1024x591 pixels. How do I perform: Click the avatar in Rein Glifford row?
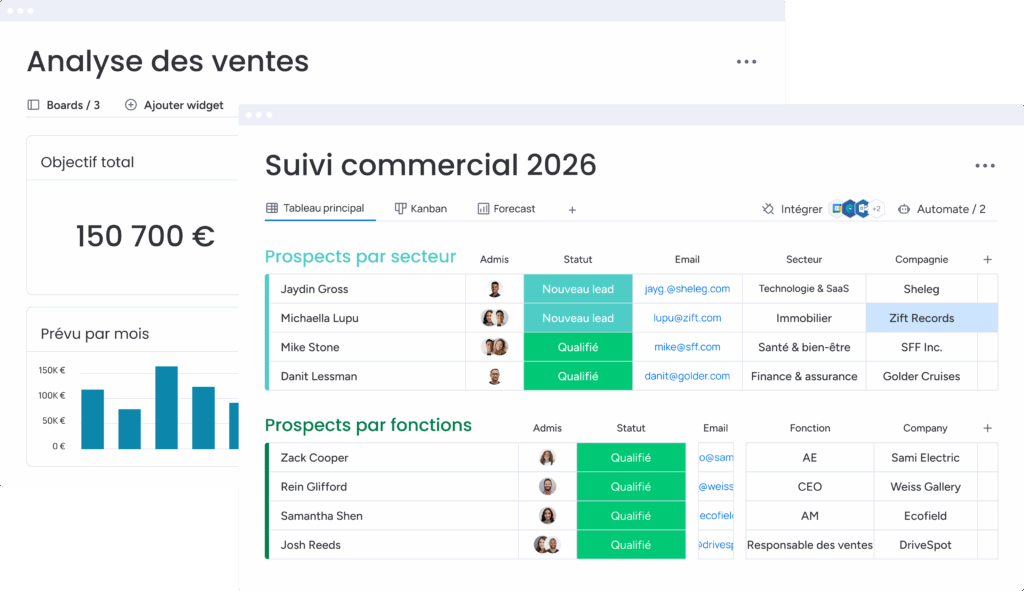point(547,487)
